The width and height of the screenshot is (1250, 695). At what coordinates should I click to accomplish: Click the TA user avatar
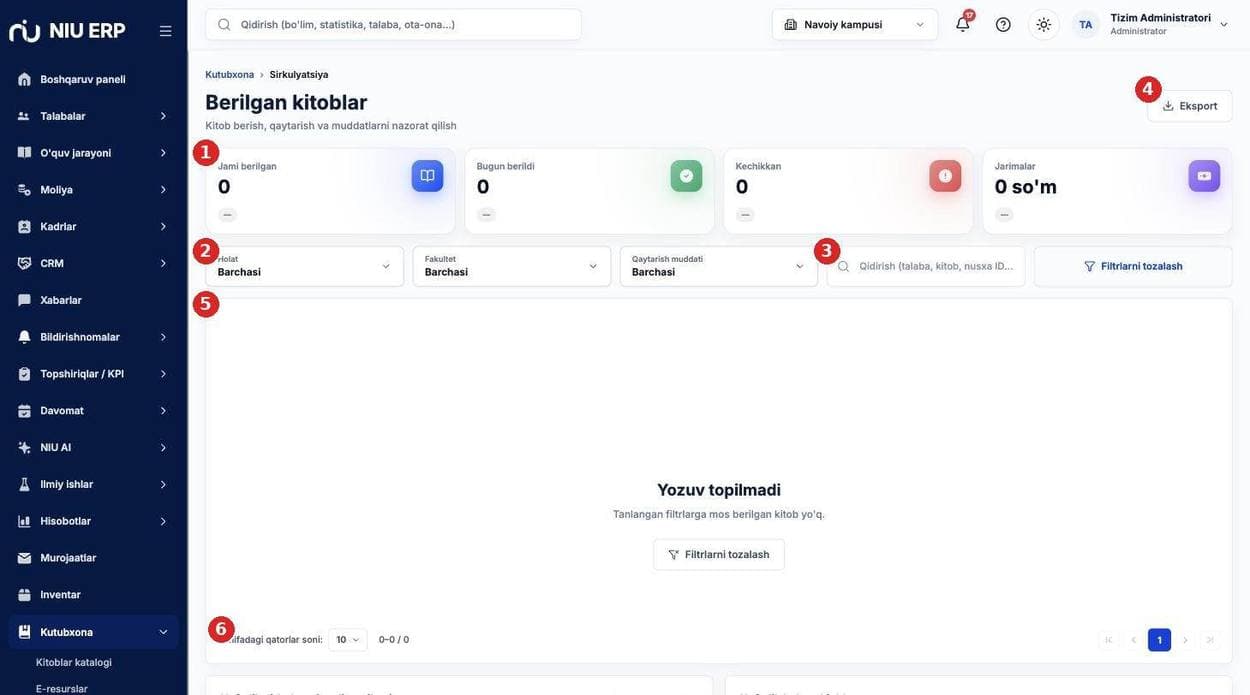1086,24
